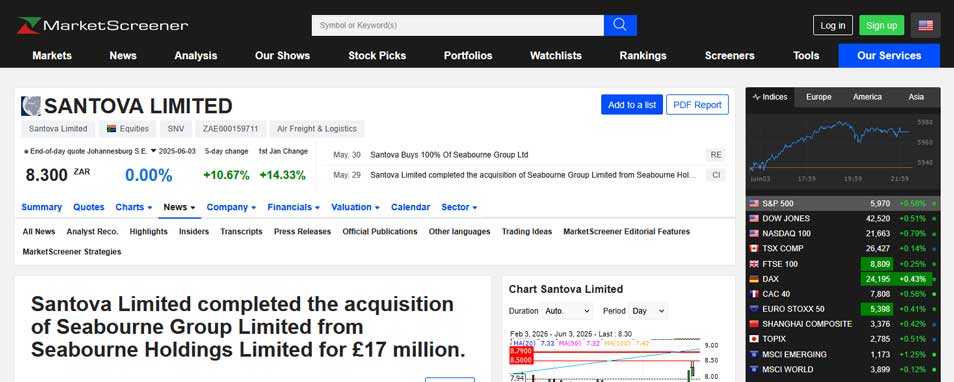
Task: Go to the Quotes tab
Action: (x=89, y=207)
